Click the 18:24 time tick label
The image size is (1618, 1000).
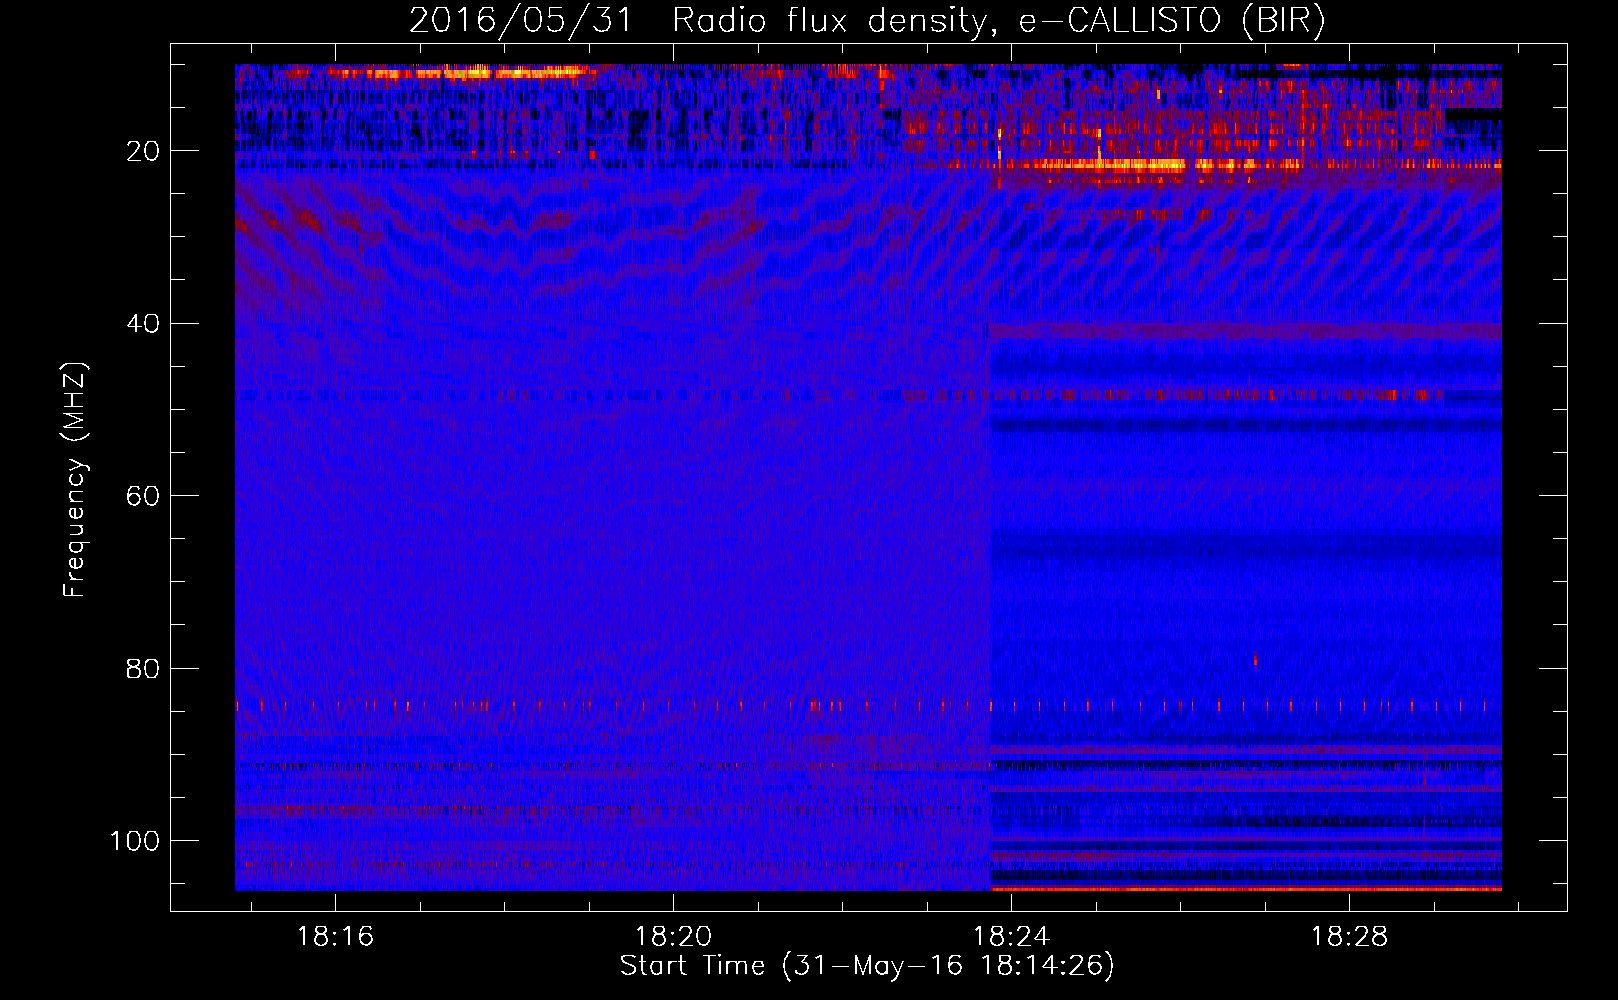[1011, 937]
